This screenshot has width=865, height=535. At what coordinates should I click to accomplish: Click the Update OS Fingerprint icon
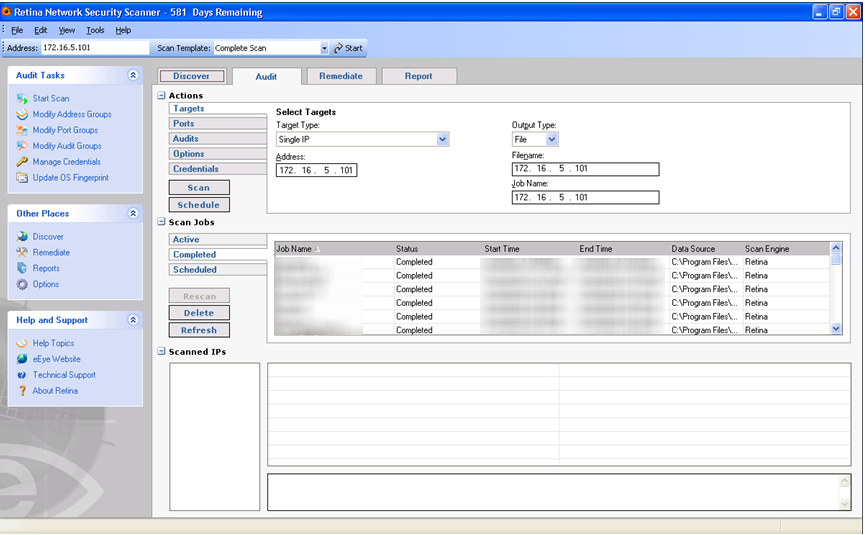(22, 178)
